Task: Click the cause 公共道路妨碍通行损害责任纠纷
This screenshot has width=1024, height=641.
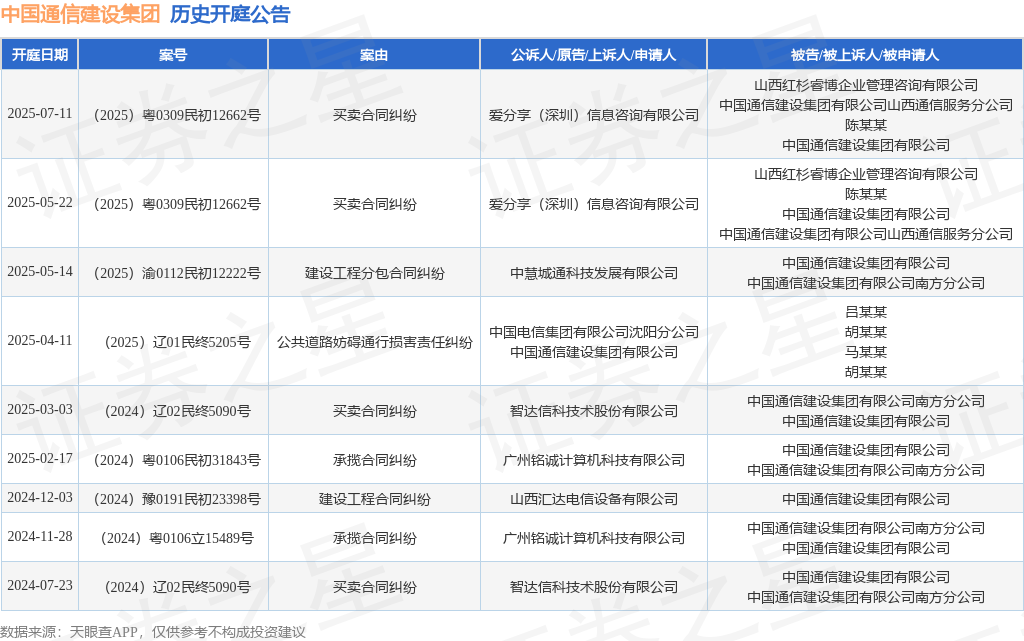Action: pos(375,342)
